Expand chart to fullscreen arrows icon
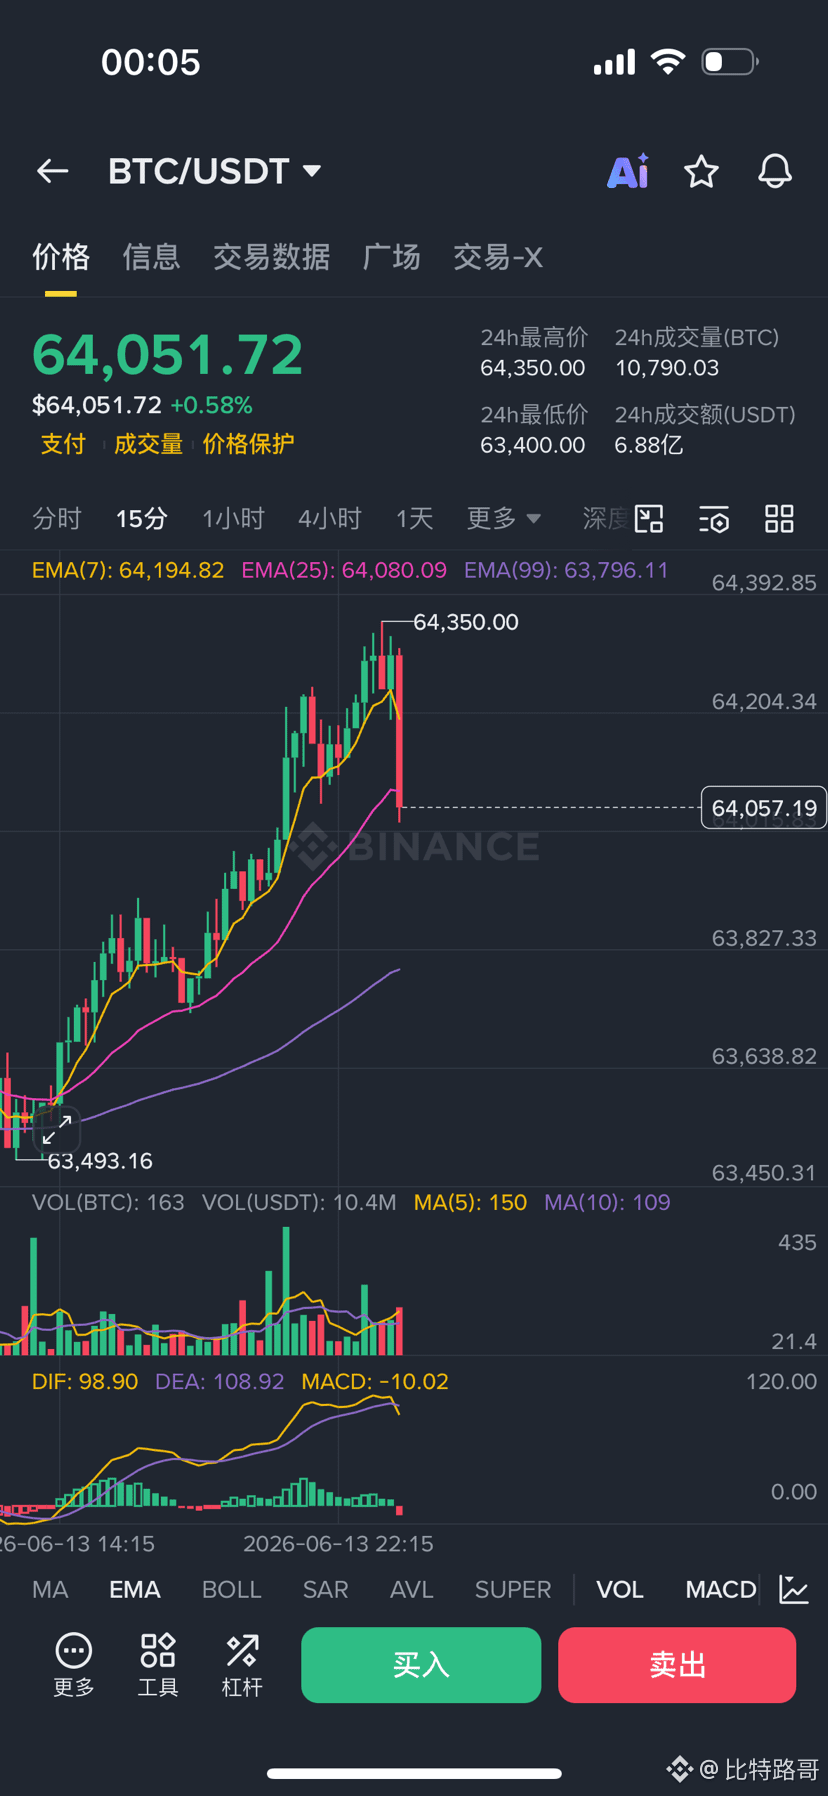828x1796 pixels. [57, 1129]
